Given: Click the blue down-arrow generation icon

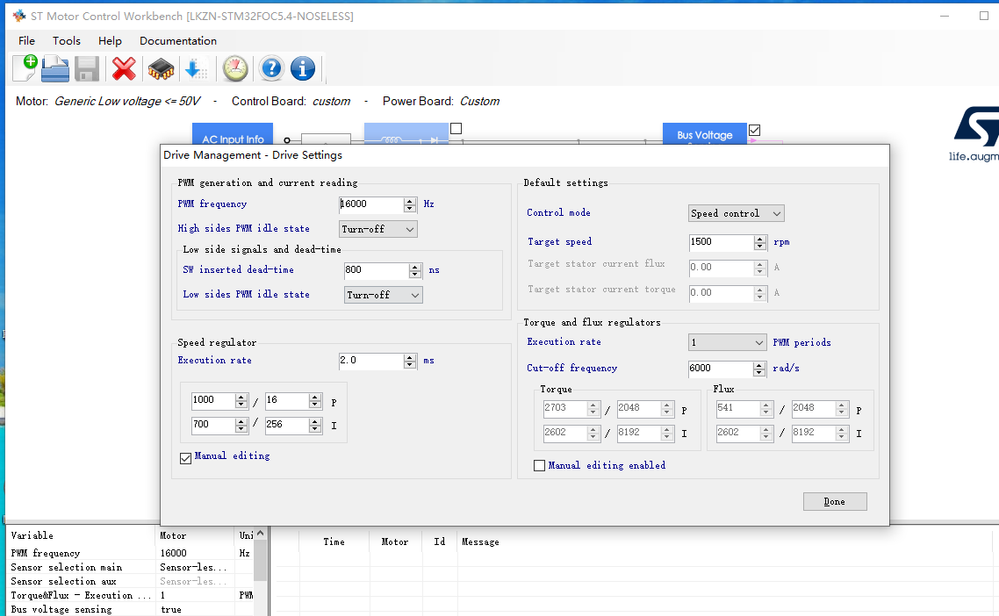Looking at the screenshot, I should tap(196, 68).
